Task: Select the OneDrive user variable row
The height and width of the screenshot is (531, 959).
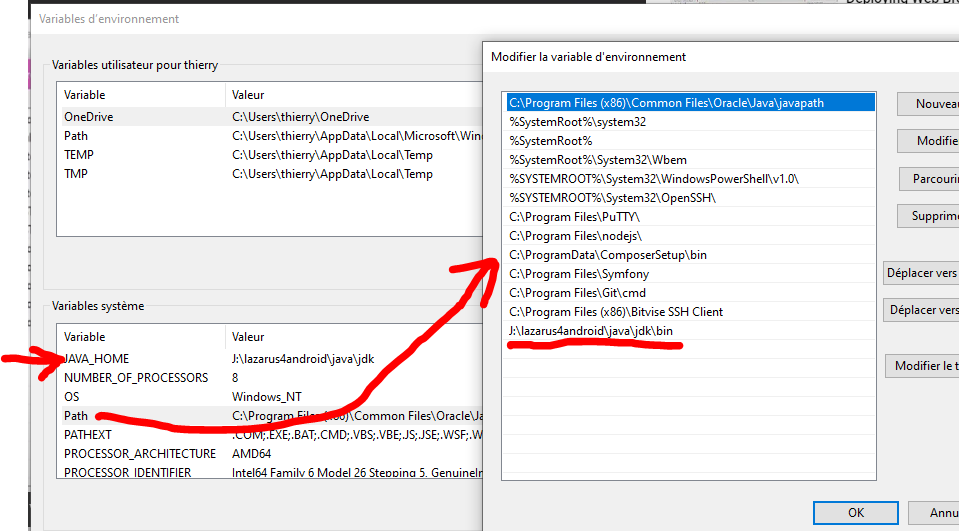Action: 88,117
